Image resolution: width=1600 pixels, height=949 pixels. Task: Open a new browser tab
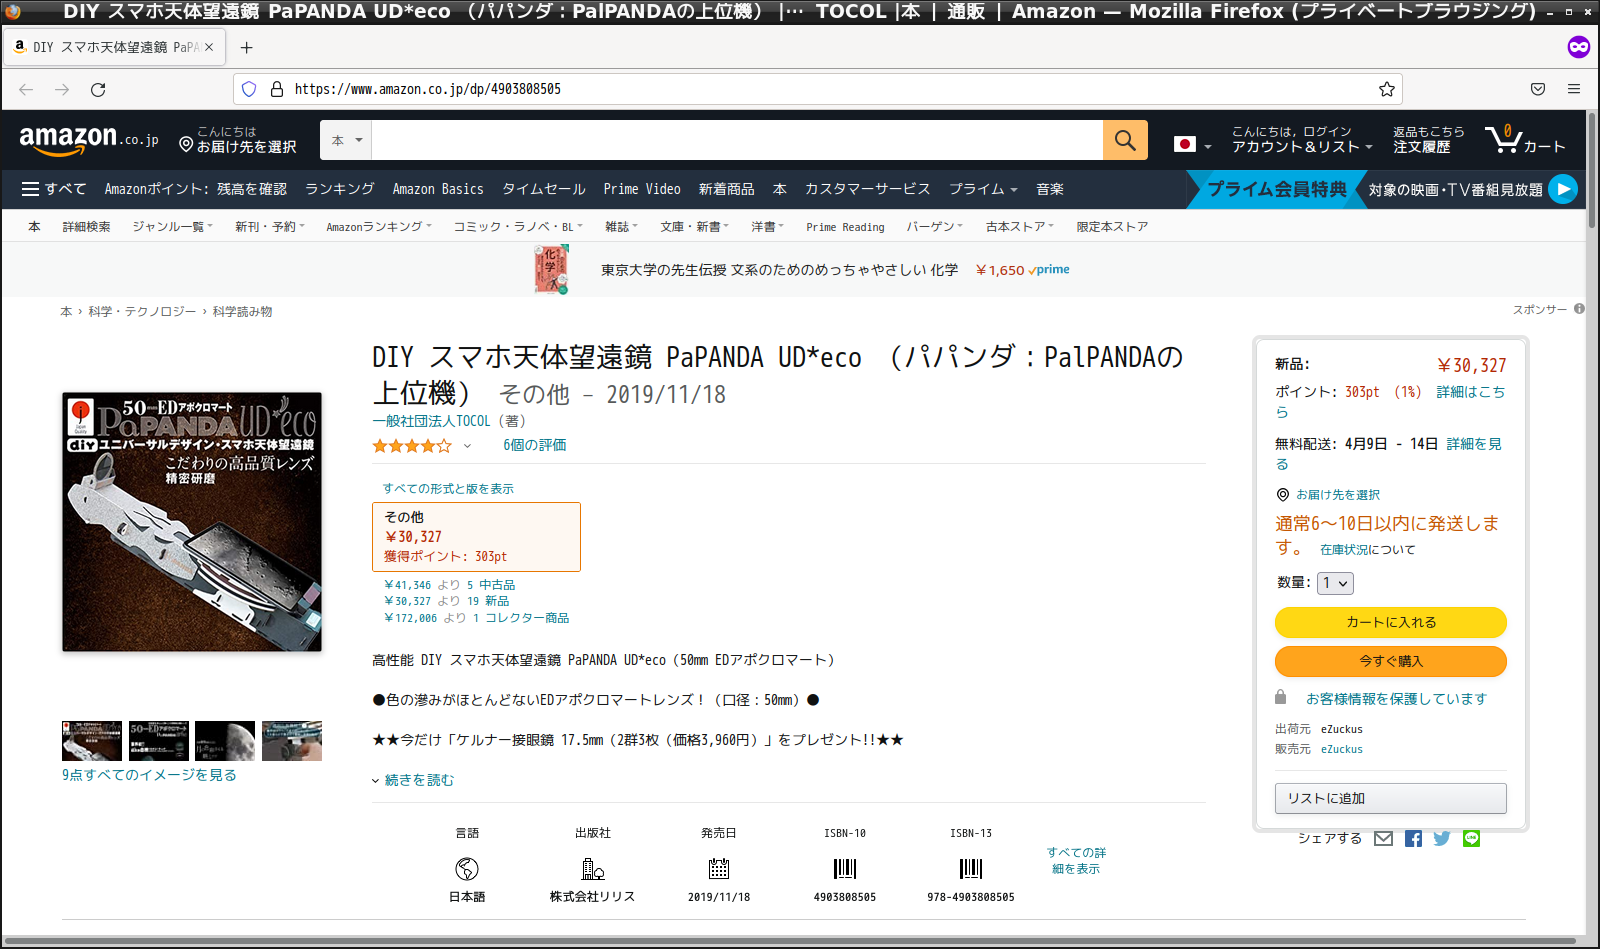tap(247, 47)
